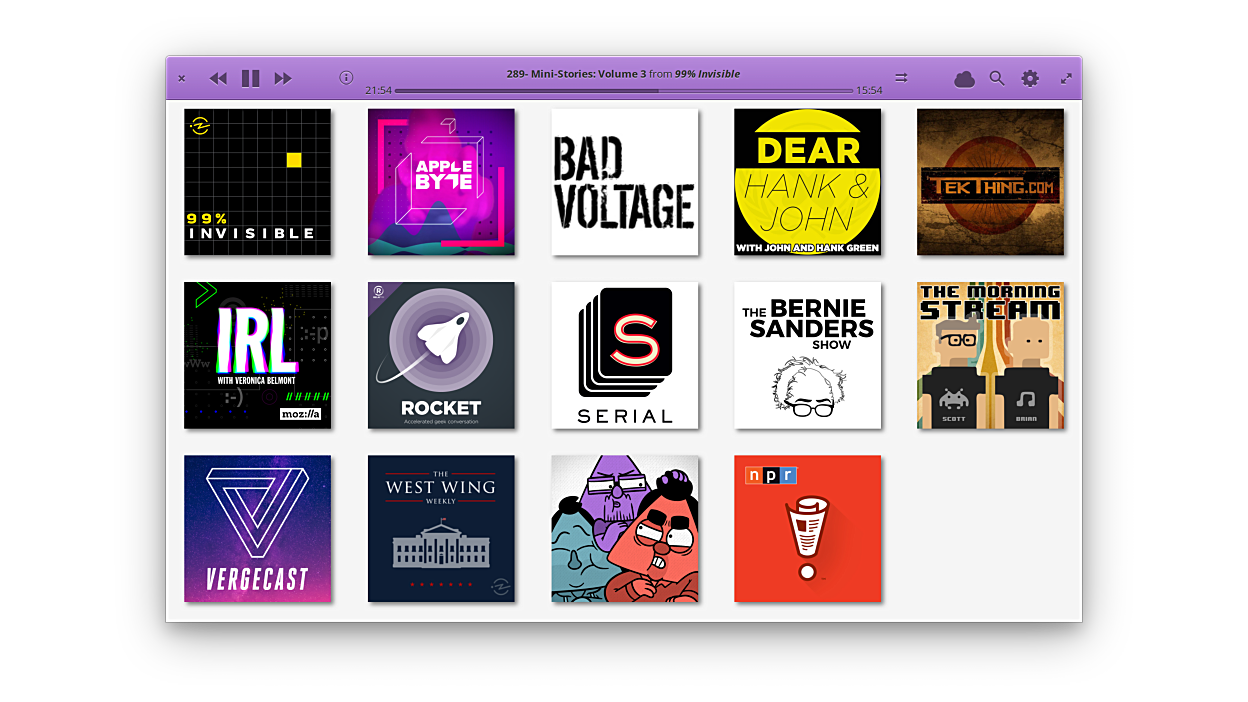The height and width of the screenshot is (702, 1248).
Task: Open the Bad Voltage podcast
Action: click(x=625, y=182)
